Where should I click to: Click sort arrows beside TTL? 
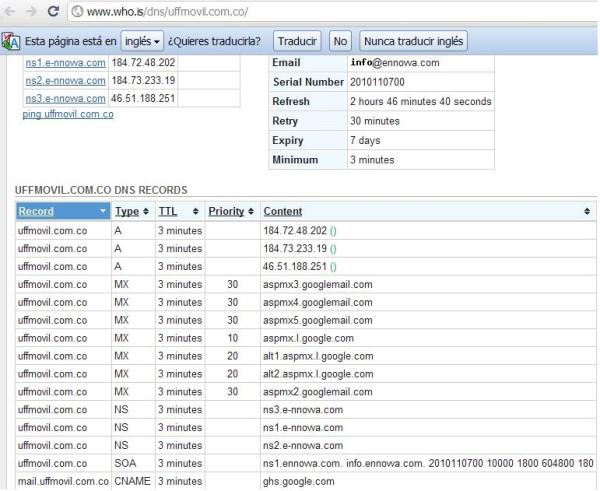(x=196, y=211)
